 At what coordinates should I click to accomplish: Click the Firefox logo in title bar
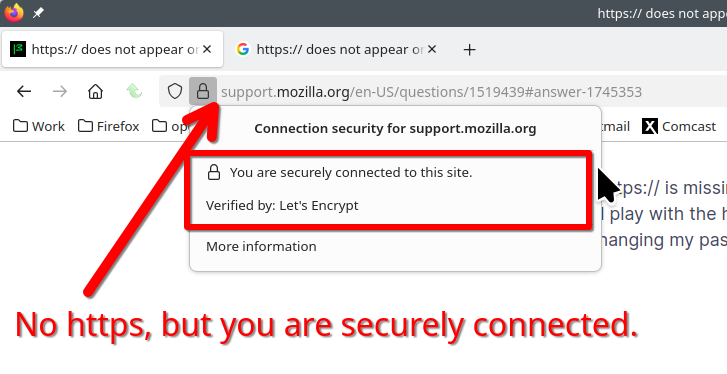[x=14, y=13]
